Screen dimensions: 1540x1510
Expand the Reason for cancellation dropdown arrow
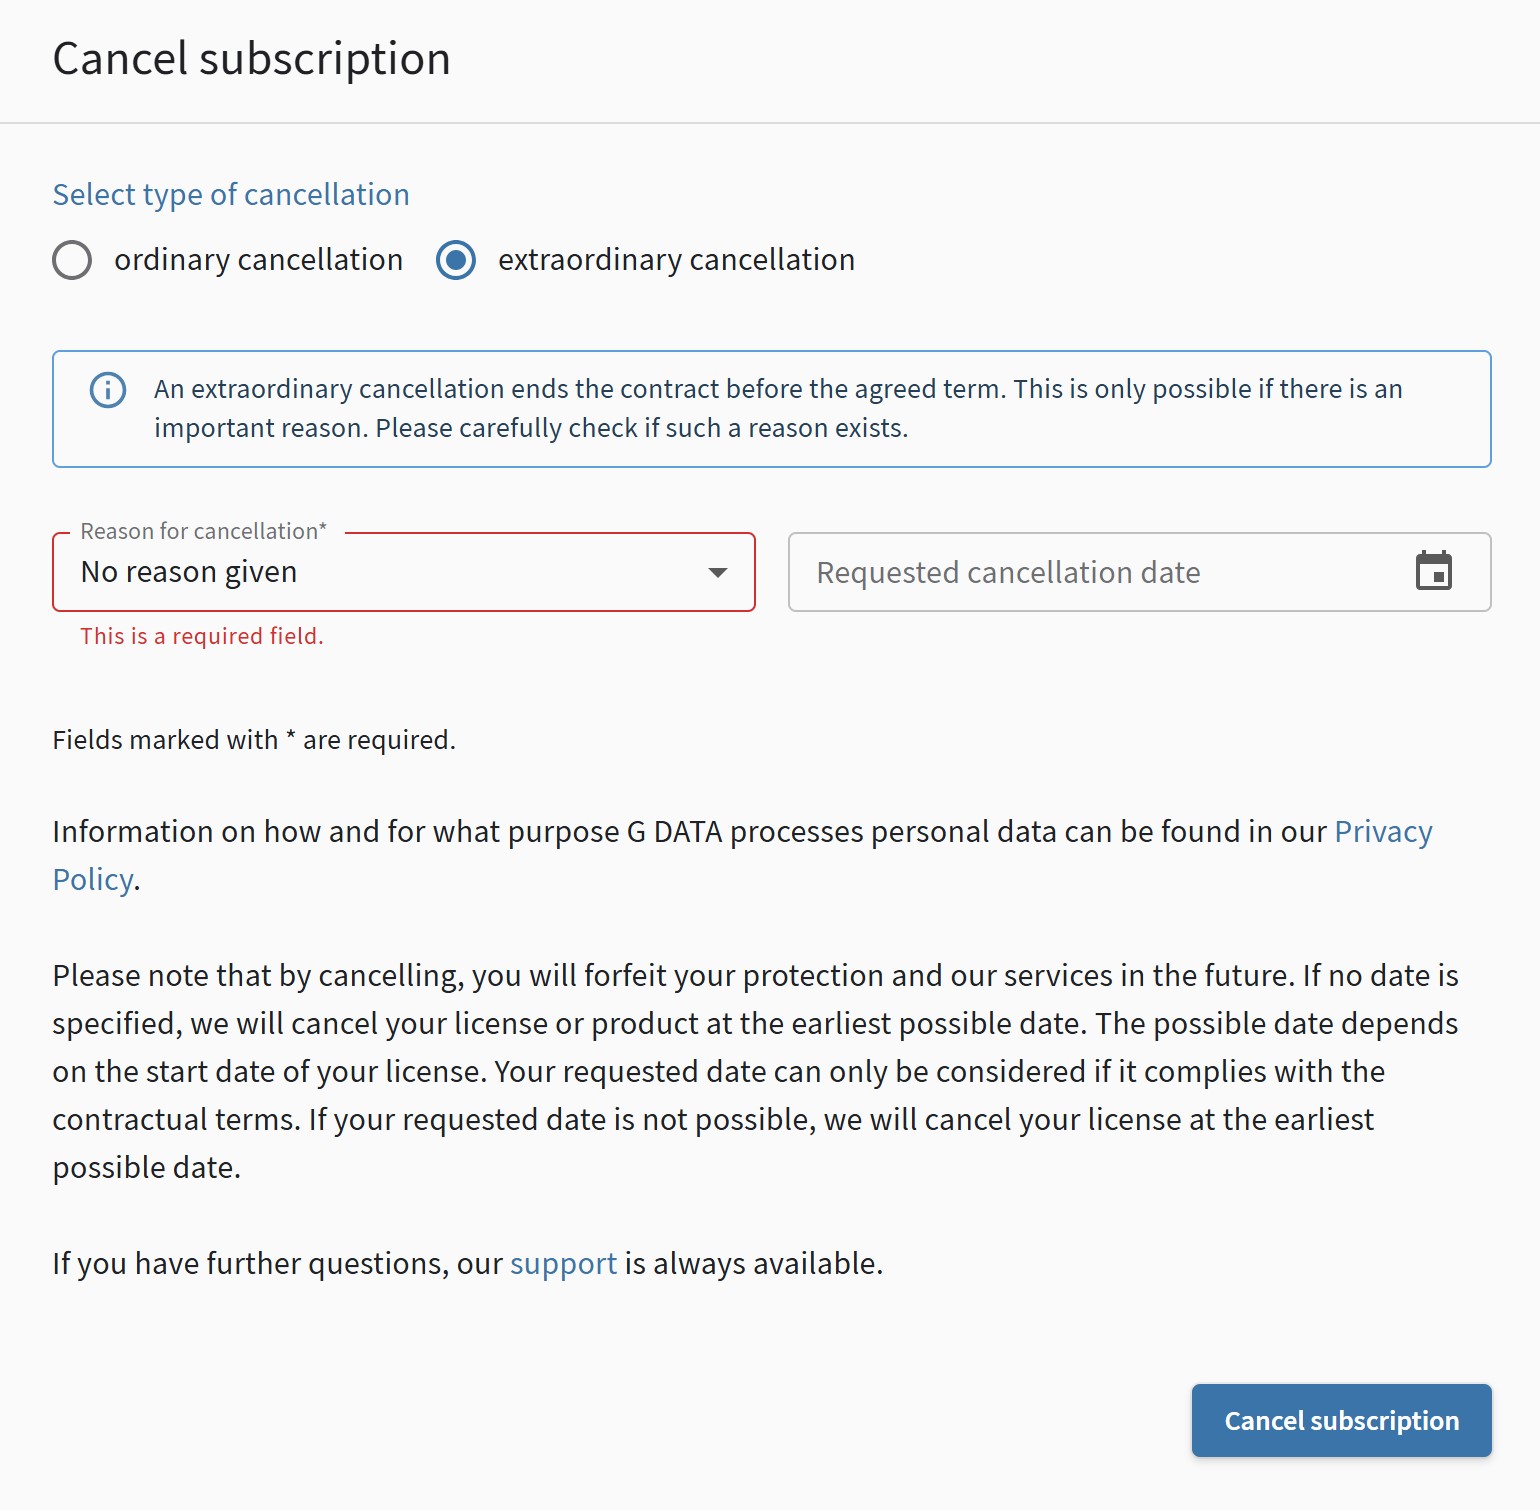717,572
